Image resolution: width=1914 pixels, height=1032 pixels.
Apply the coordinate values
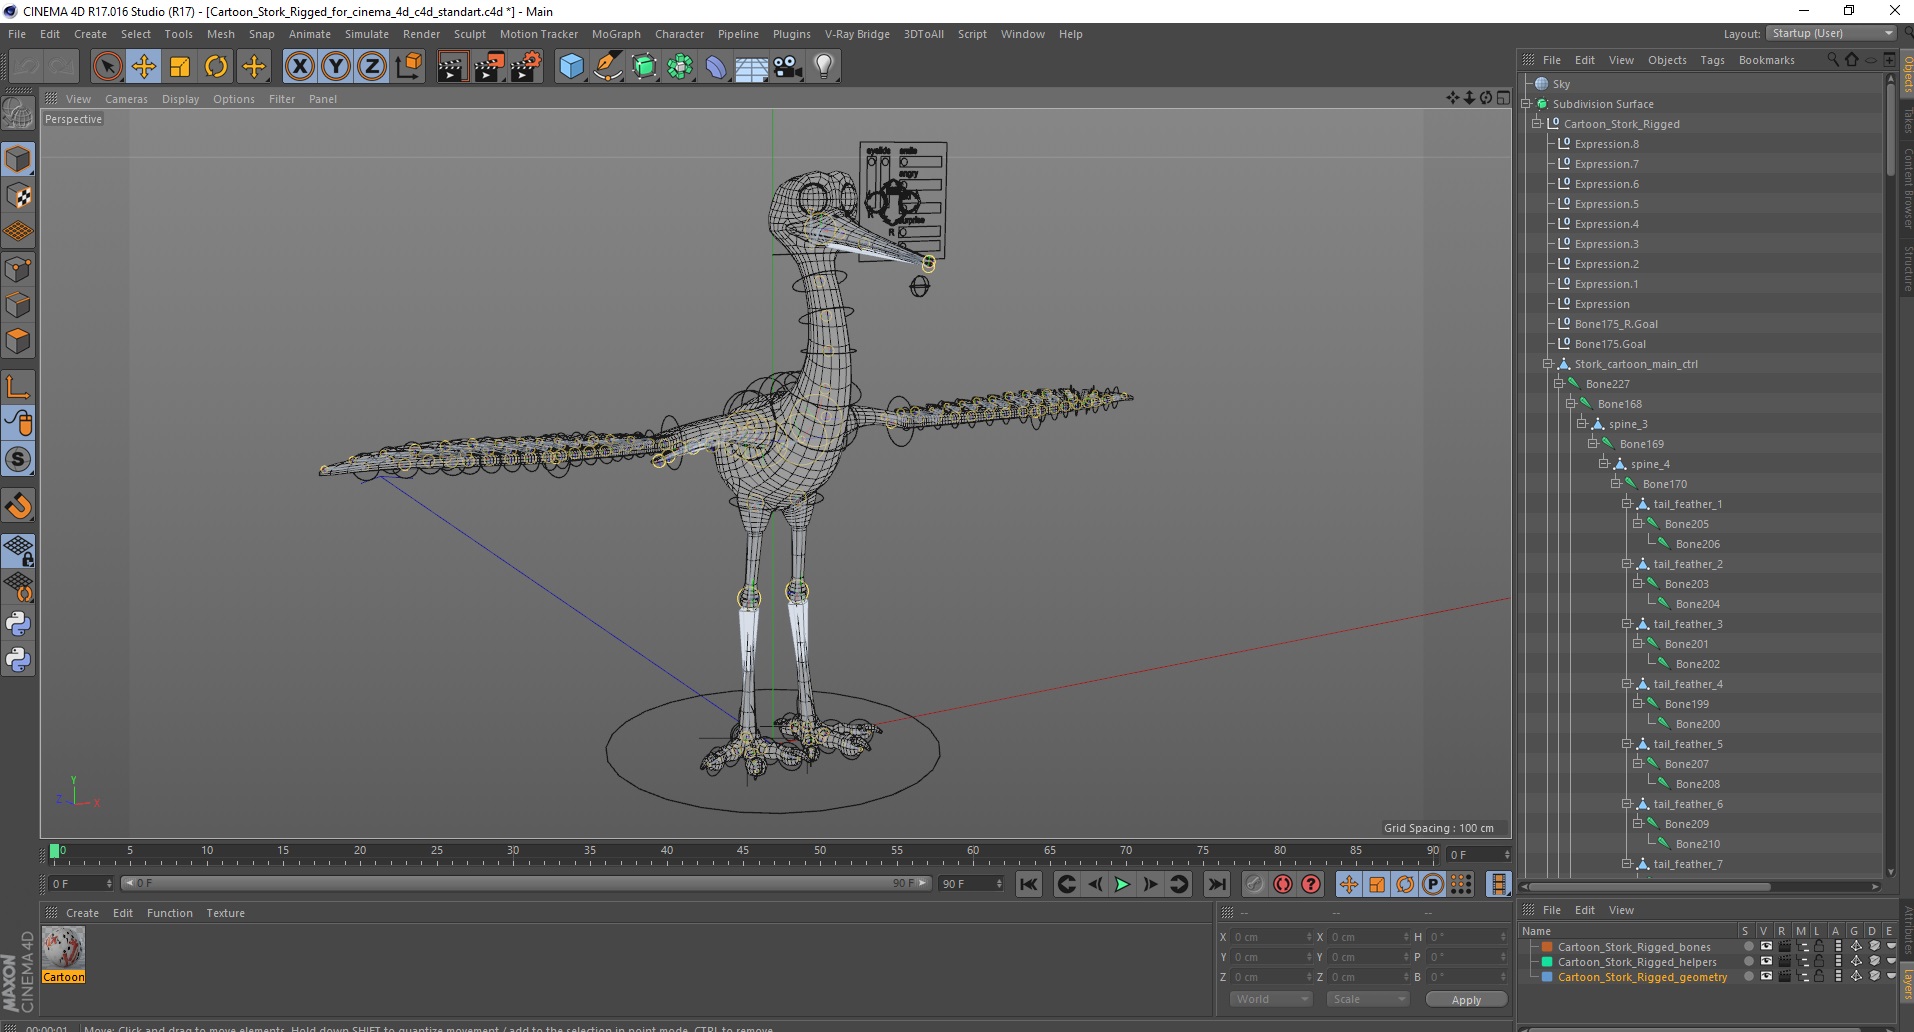tap(1466, 1000)
